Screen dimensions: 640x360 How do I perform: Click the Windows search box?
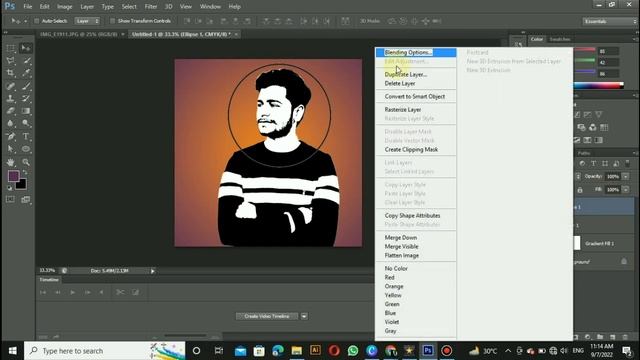click(x=104, y=351)
